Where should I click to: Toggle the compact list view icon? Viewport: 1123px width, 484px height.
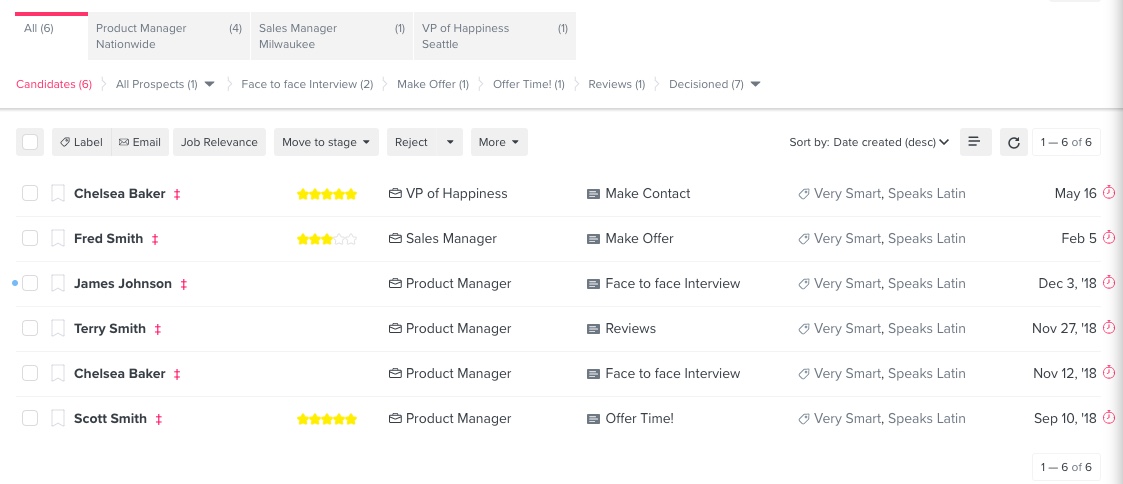tap(974, 143)
